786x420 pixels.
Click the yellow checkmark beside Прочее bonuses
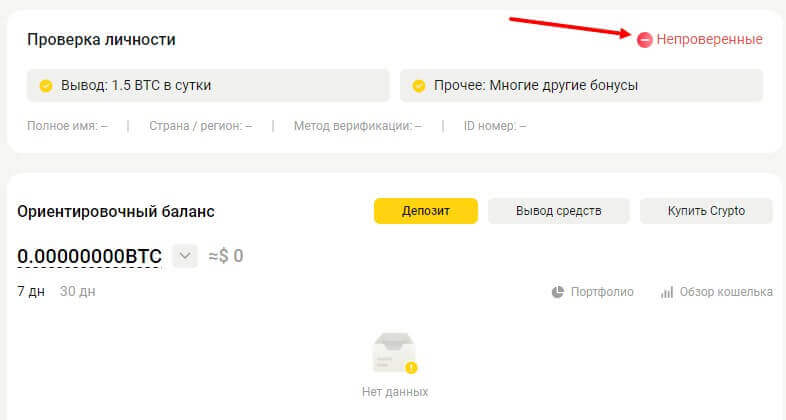click(418, 85)
